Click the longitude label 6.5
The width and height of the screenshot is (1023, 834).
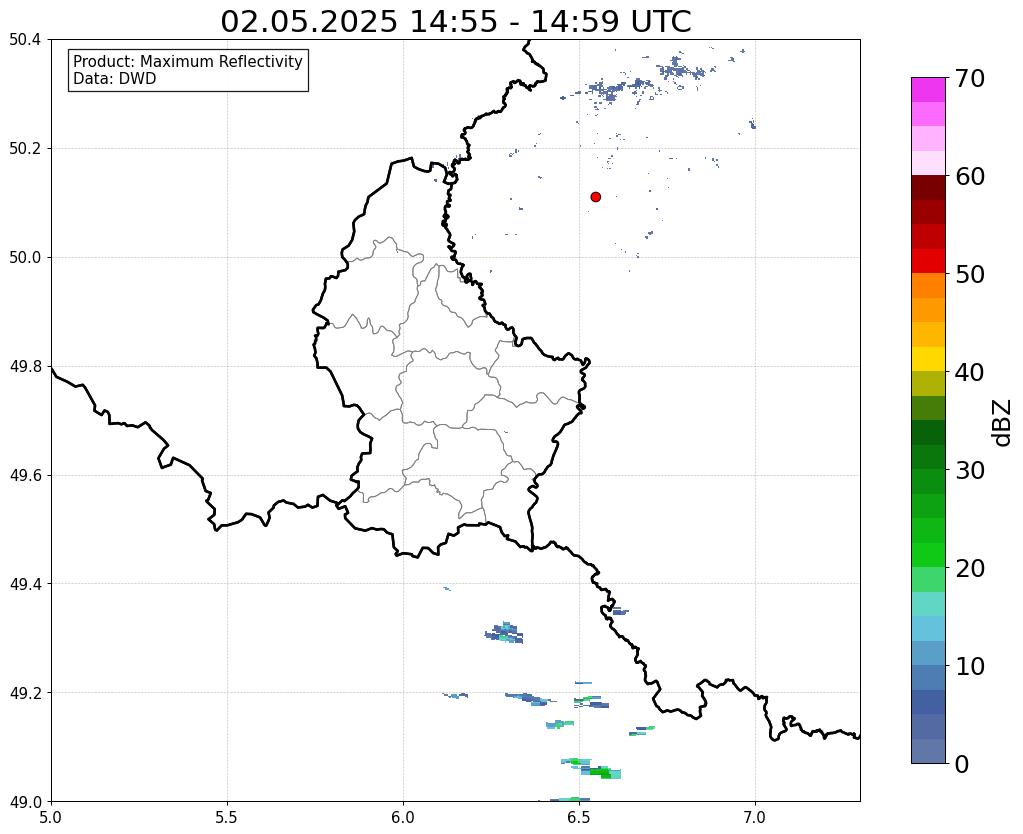click(579, 818)
